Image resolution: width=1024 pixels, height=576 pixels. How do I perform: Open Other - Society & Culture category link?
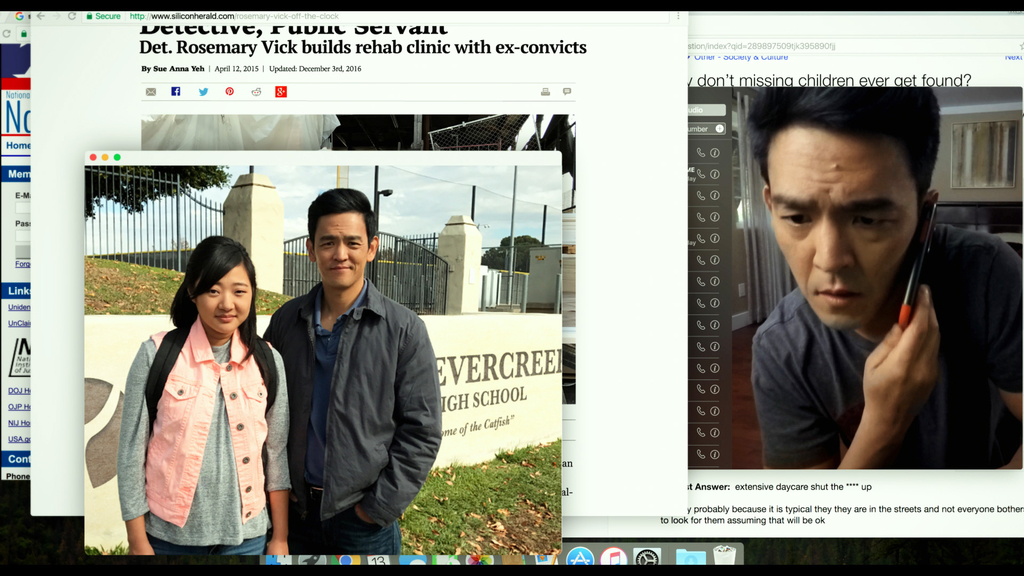[741, 57]
